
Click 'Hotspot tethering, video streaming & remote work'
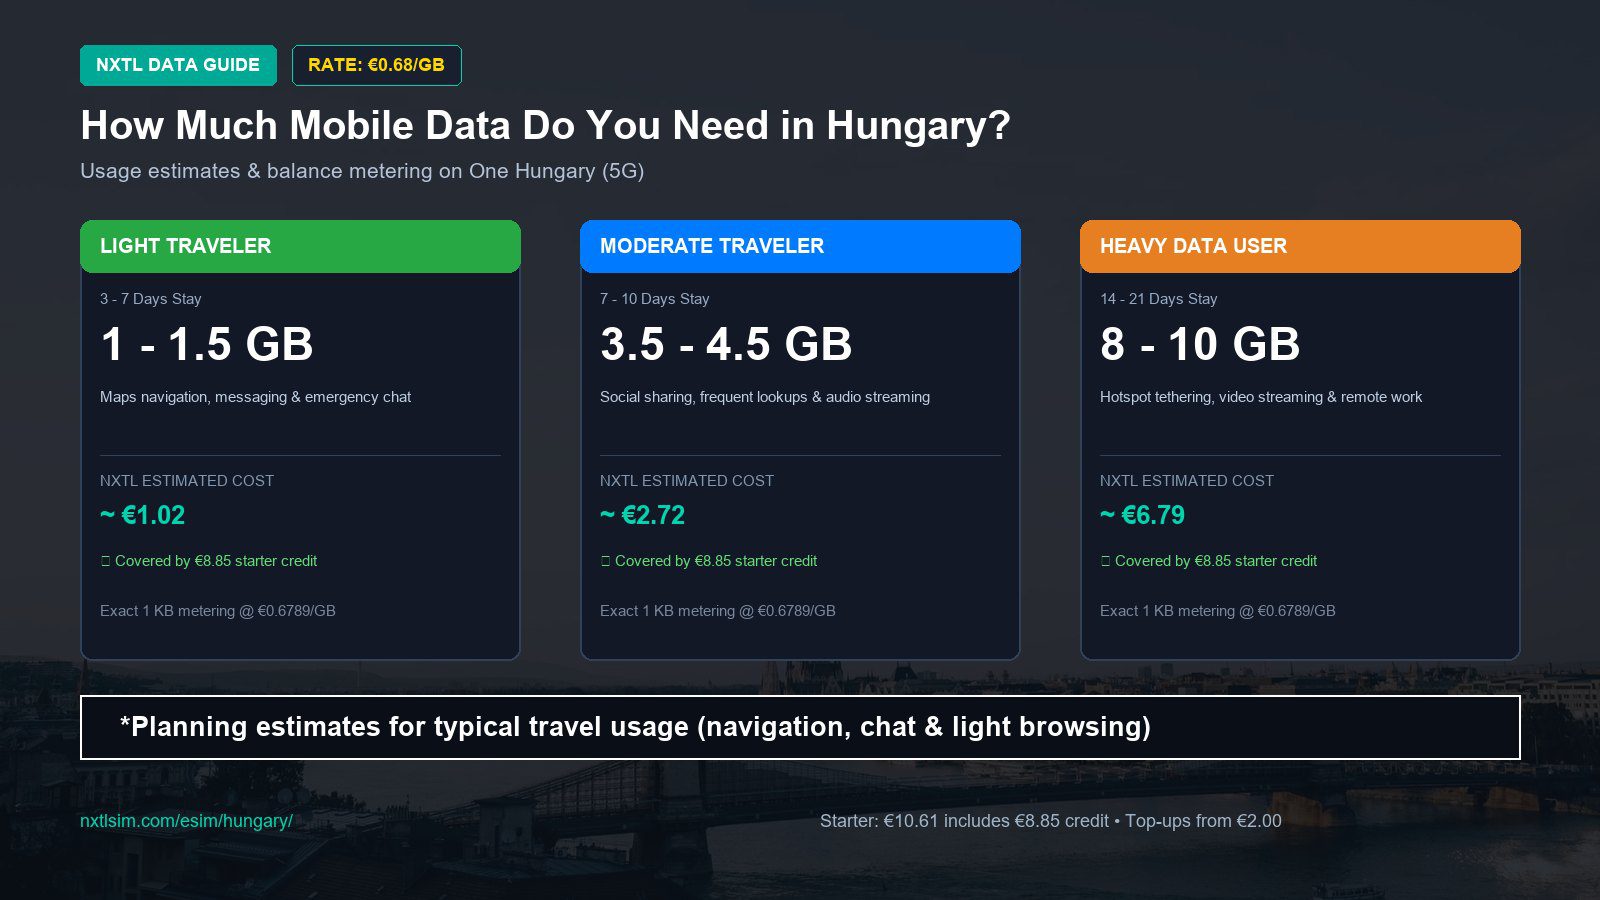1261,397
